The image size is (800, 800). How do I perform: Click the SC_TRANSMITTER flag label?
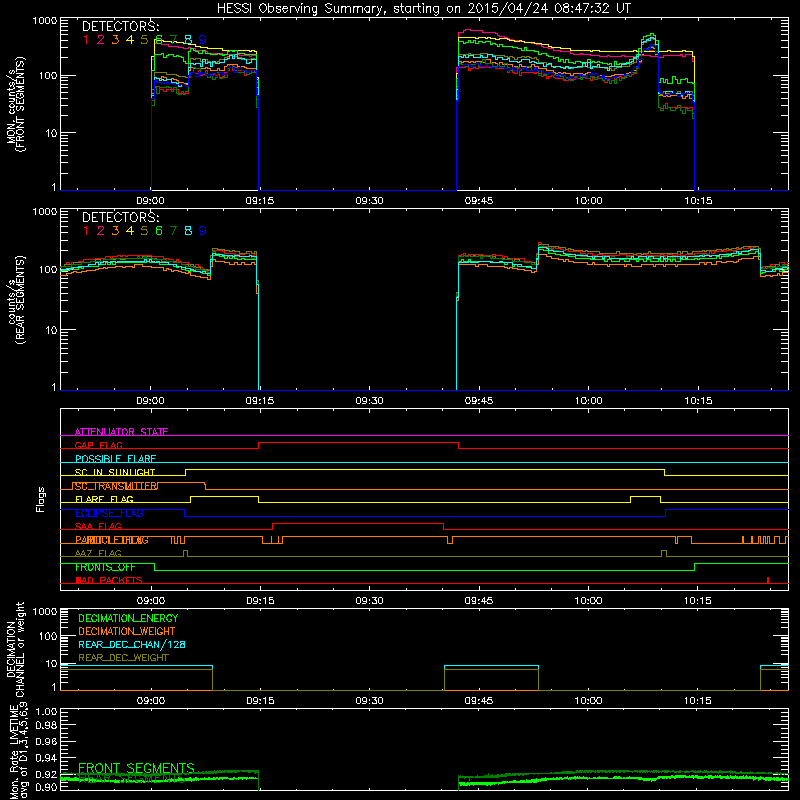click(116, 486)
